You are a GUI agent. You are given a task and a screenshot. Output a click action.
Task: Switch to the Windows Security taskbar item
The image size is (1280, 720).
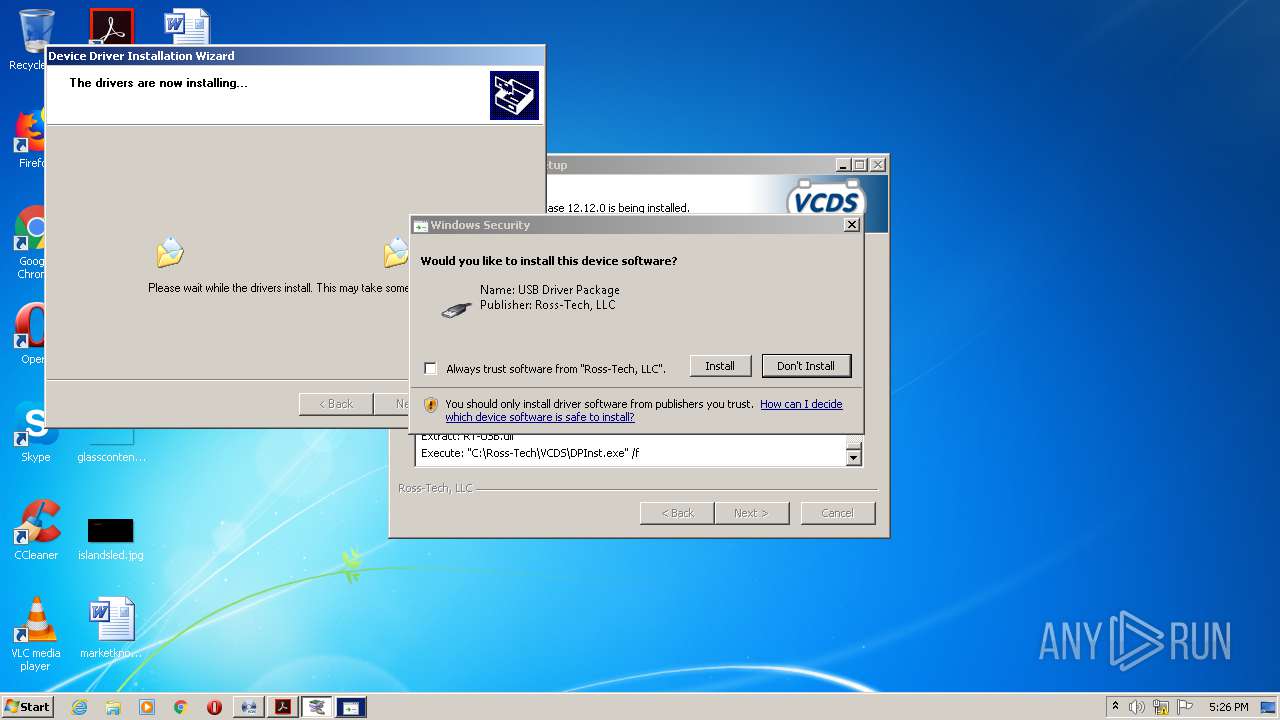pyautogui.click(x=351, y=707)
